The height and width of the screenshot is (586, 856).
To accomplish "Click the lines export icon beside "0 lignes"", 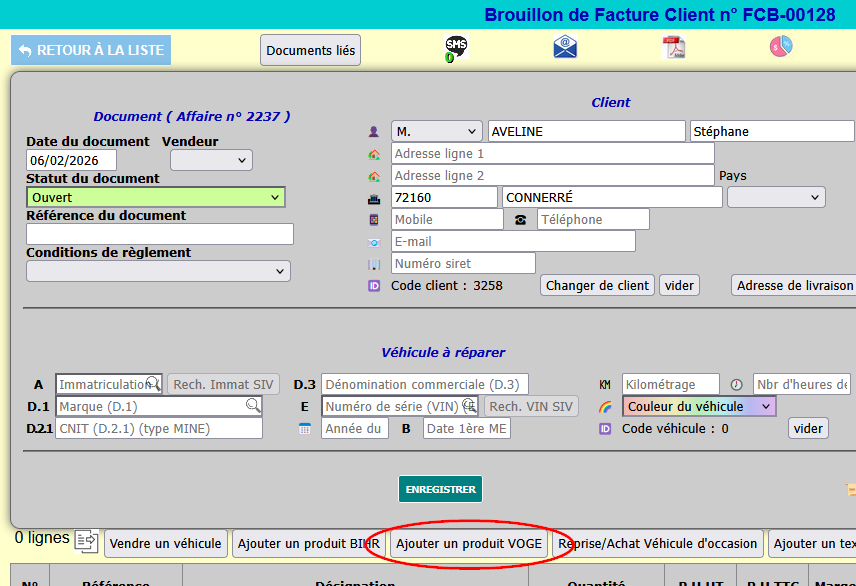I will (87, 541).
